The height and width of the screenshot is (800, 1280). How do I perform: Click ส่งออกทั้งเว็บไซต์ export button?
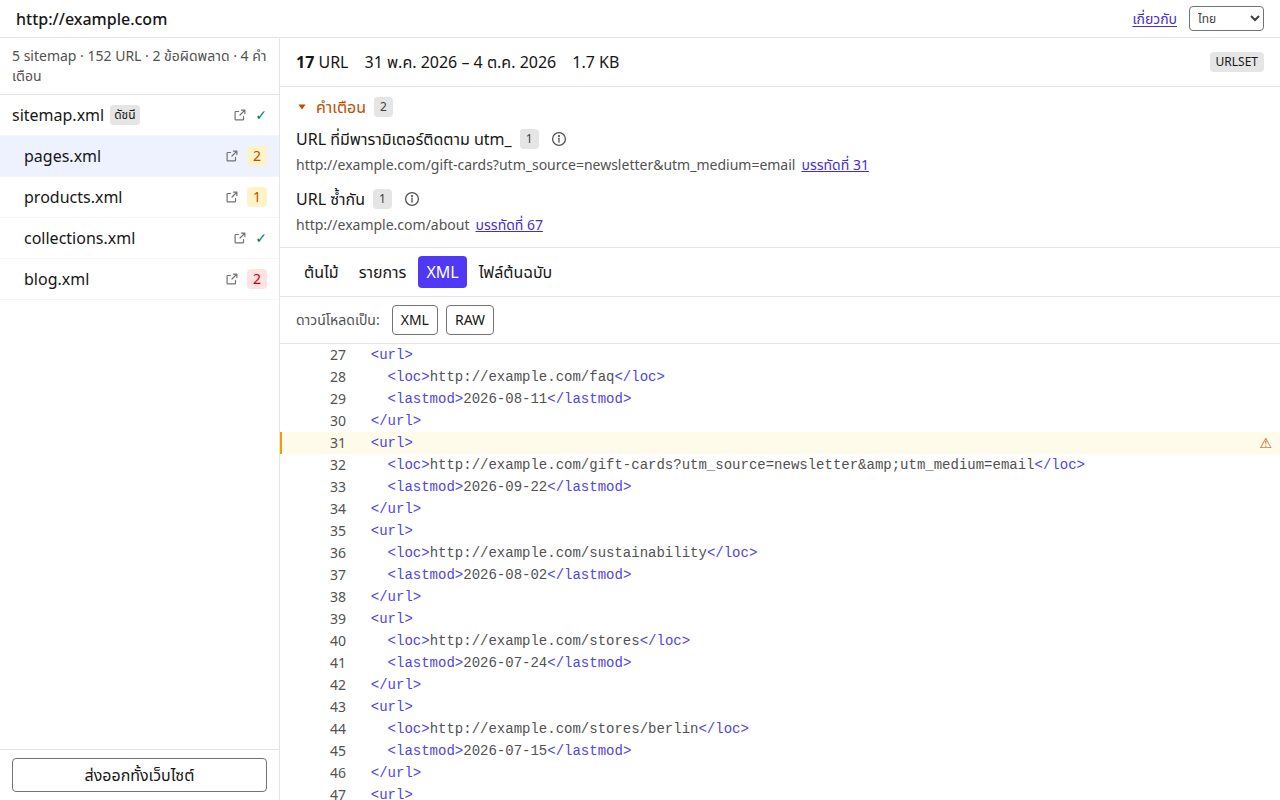click(x=139, y=775)
